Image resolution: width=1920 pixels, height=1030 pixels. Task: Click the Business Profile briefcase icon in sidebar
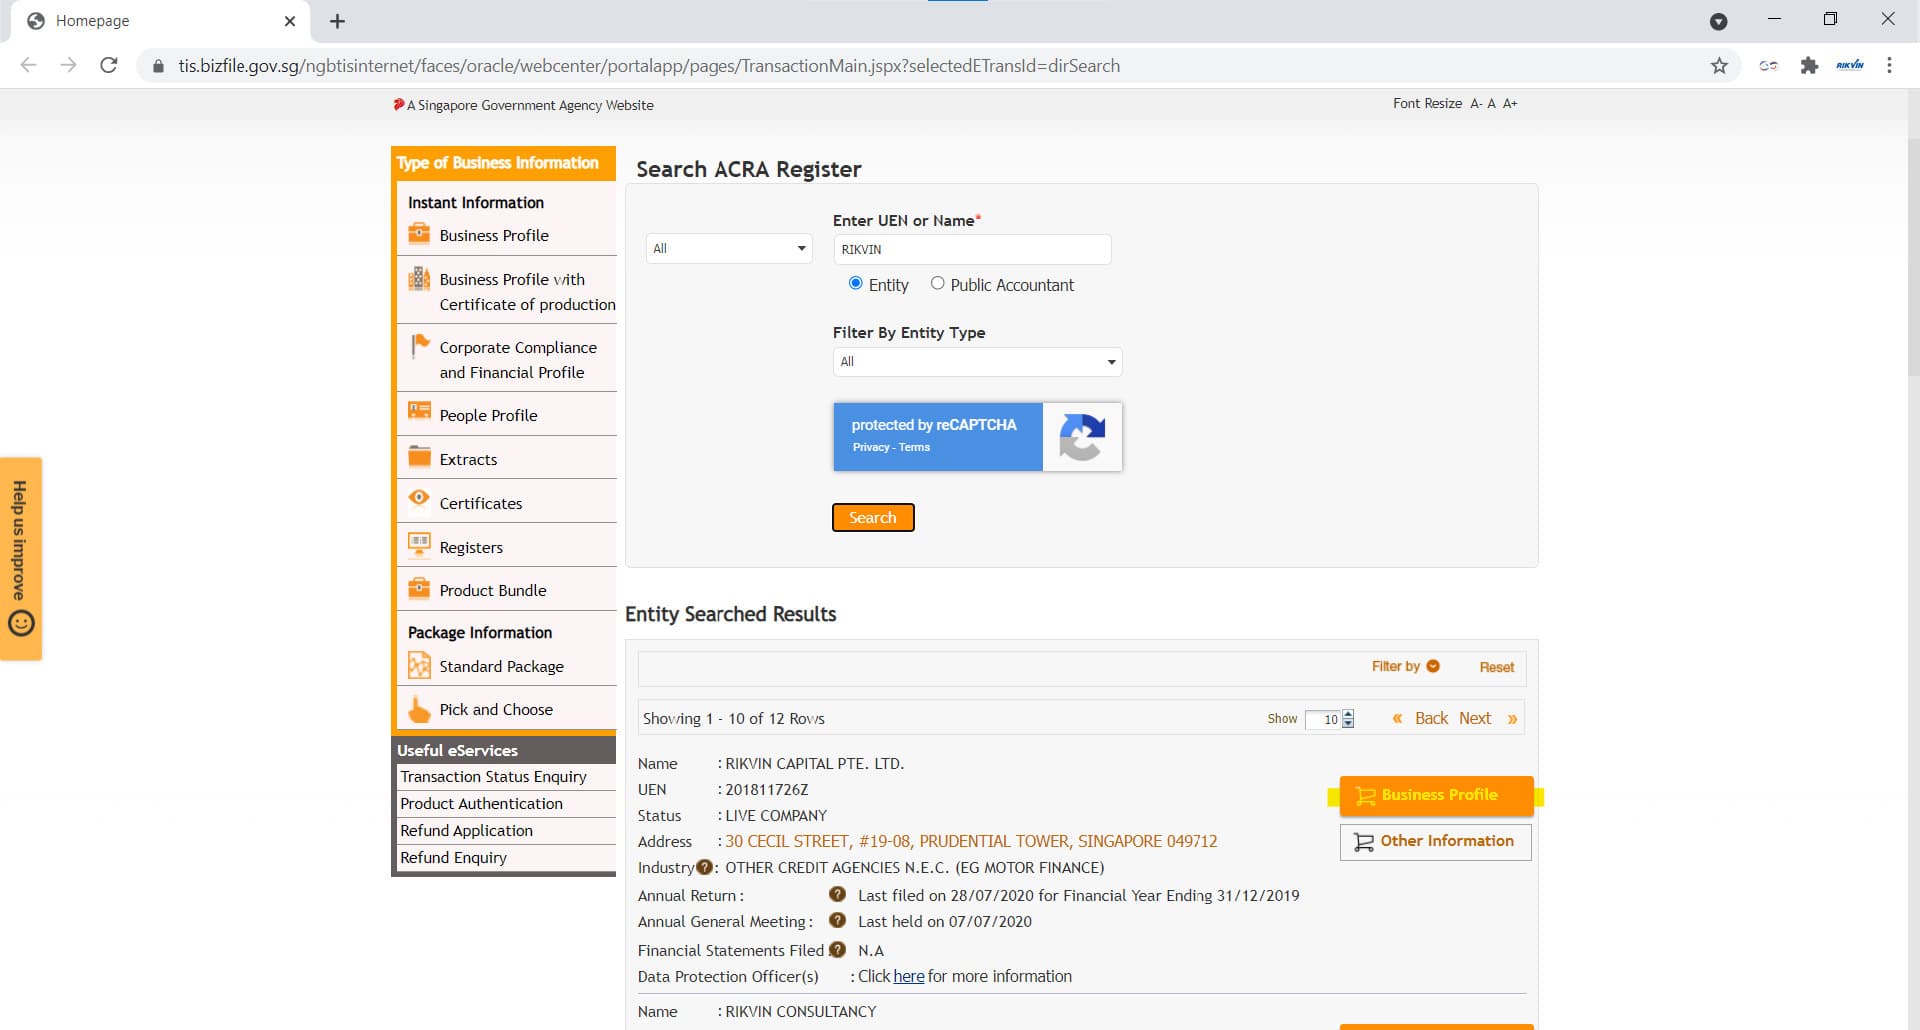[419, 234]
